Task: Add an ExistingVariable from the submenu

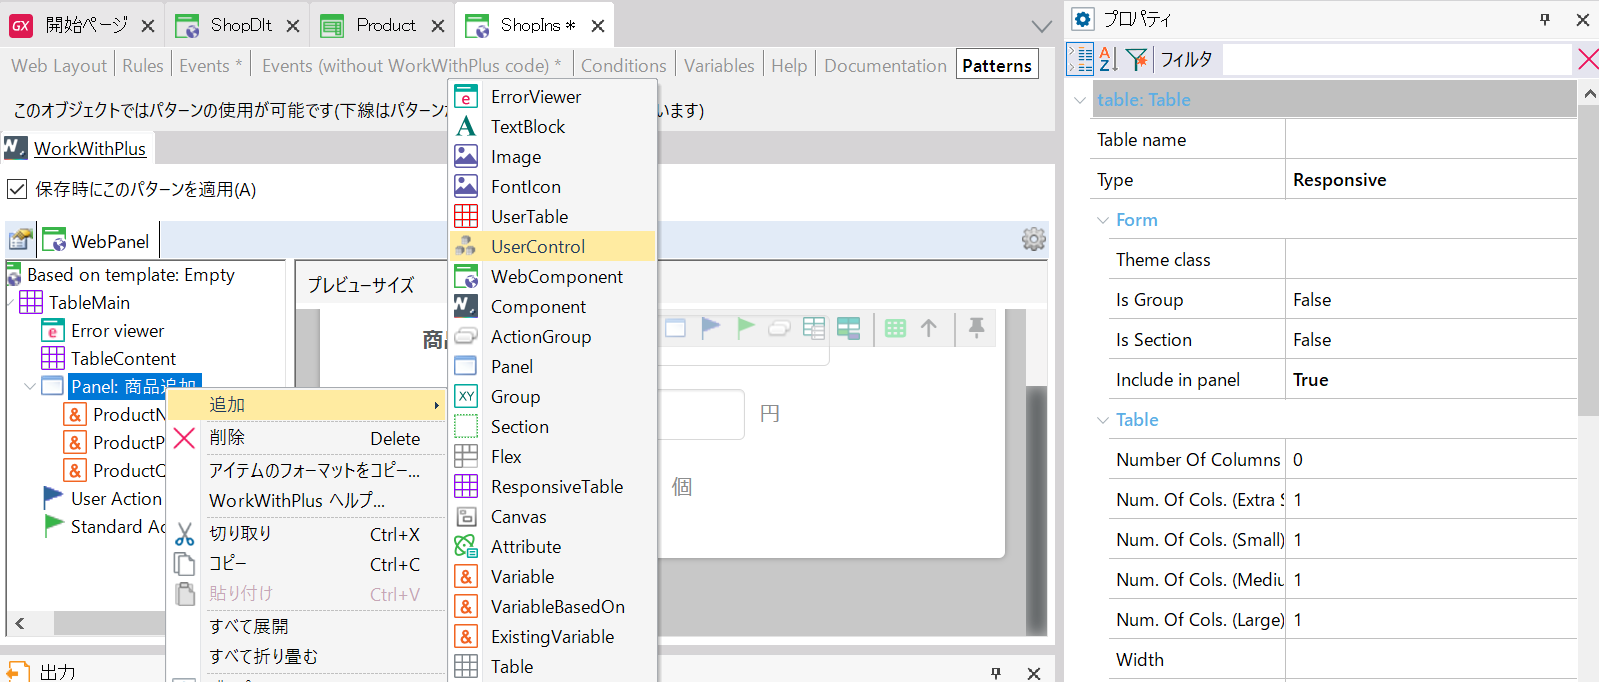Action: (554, 636)
